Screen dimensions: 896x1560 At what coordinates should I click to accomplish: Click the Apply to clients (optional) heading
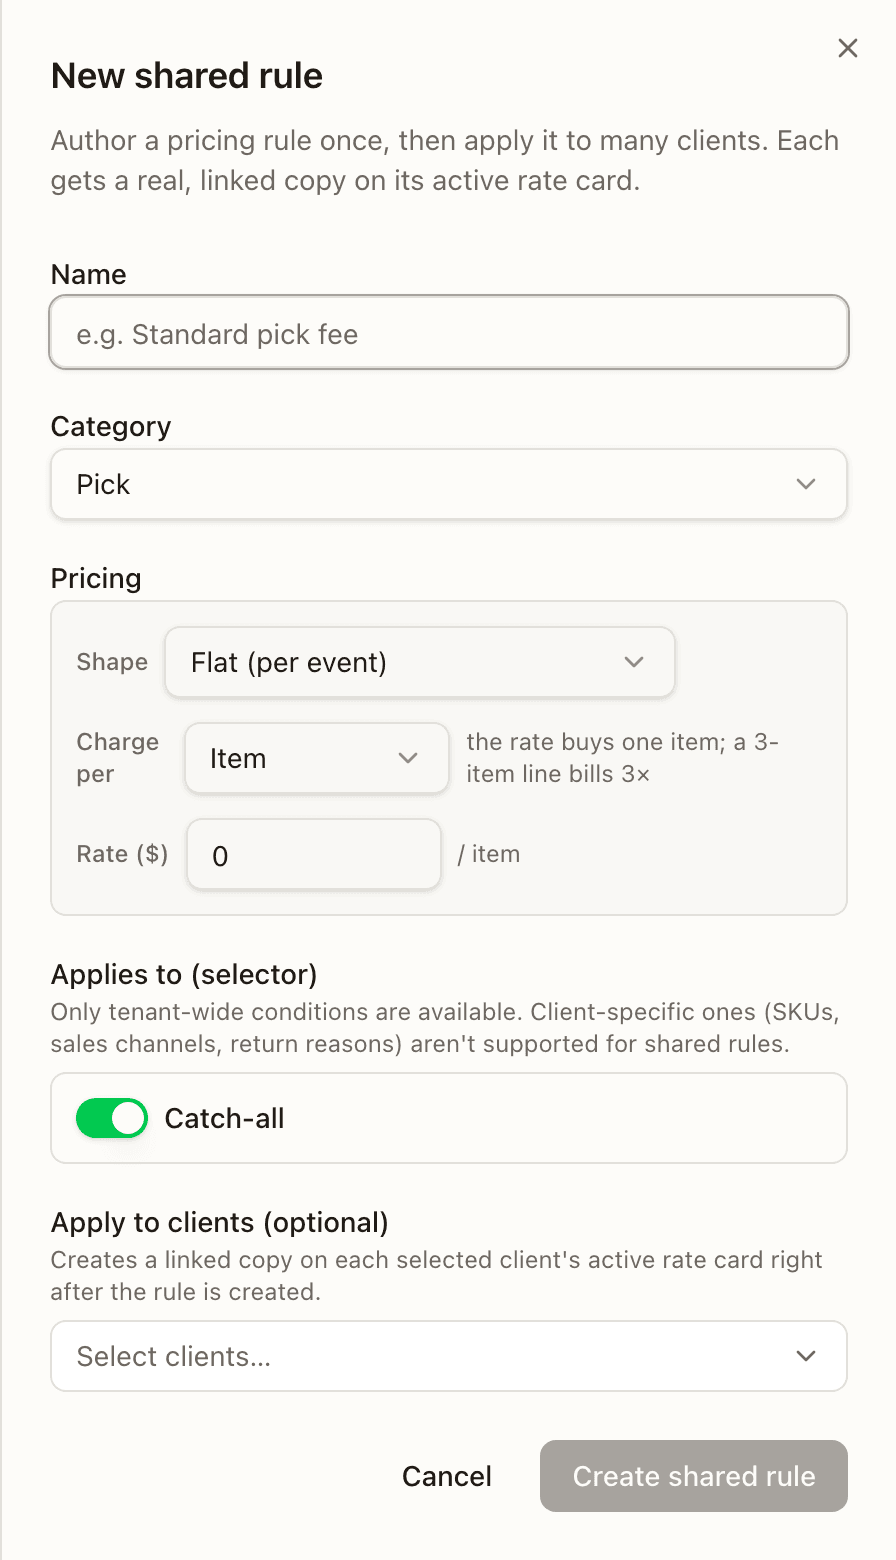[220, 1222]
